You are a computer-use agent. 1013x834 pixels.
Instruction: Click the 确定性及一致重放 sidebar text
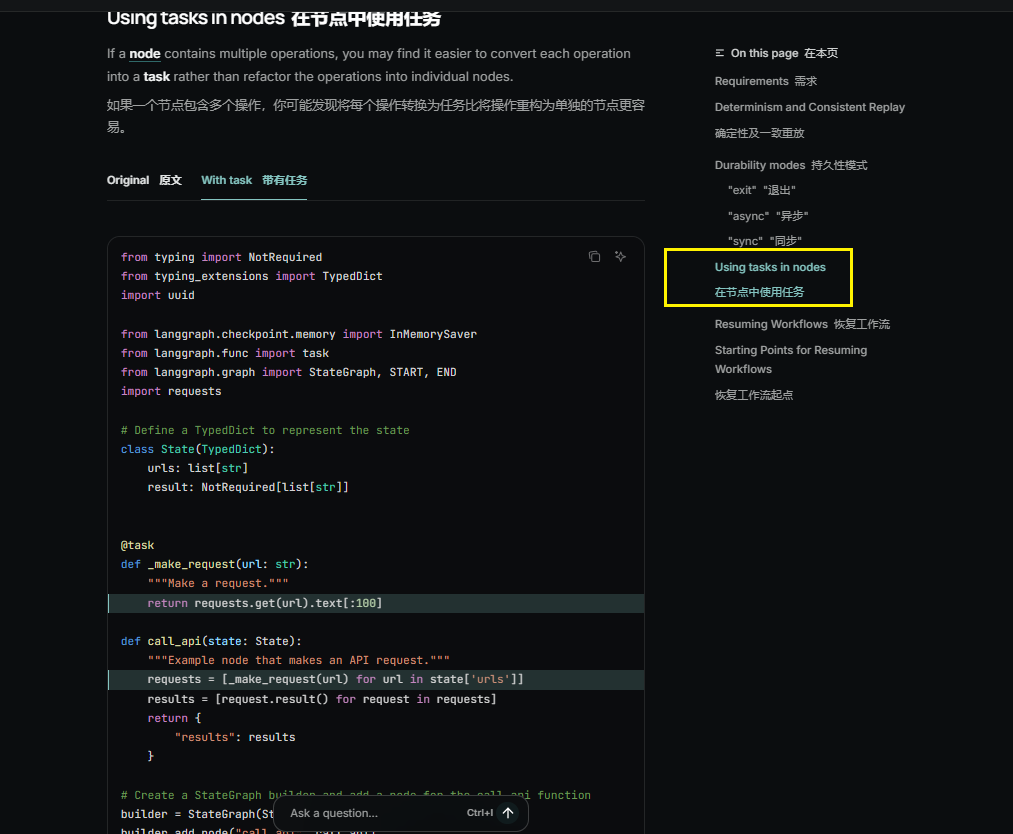coord(759,133)
